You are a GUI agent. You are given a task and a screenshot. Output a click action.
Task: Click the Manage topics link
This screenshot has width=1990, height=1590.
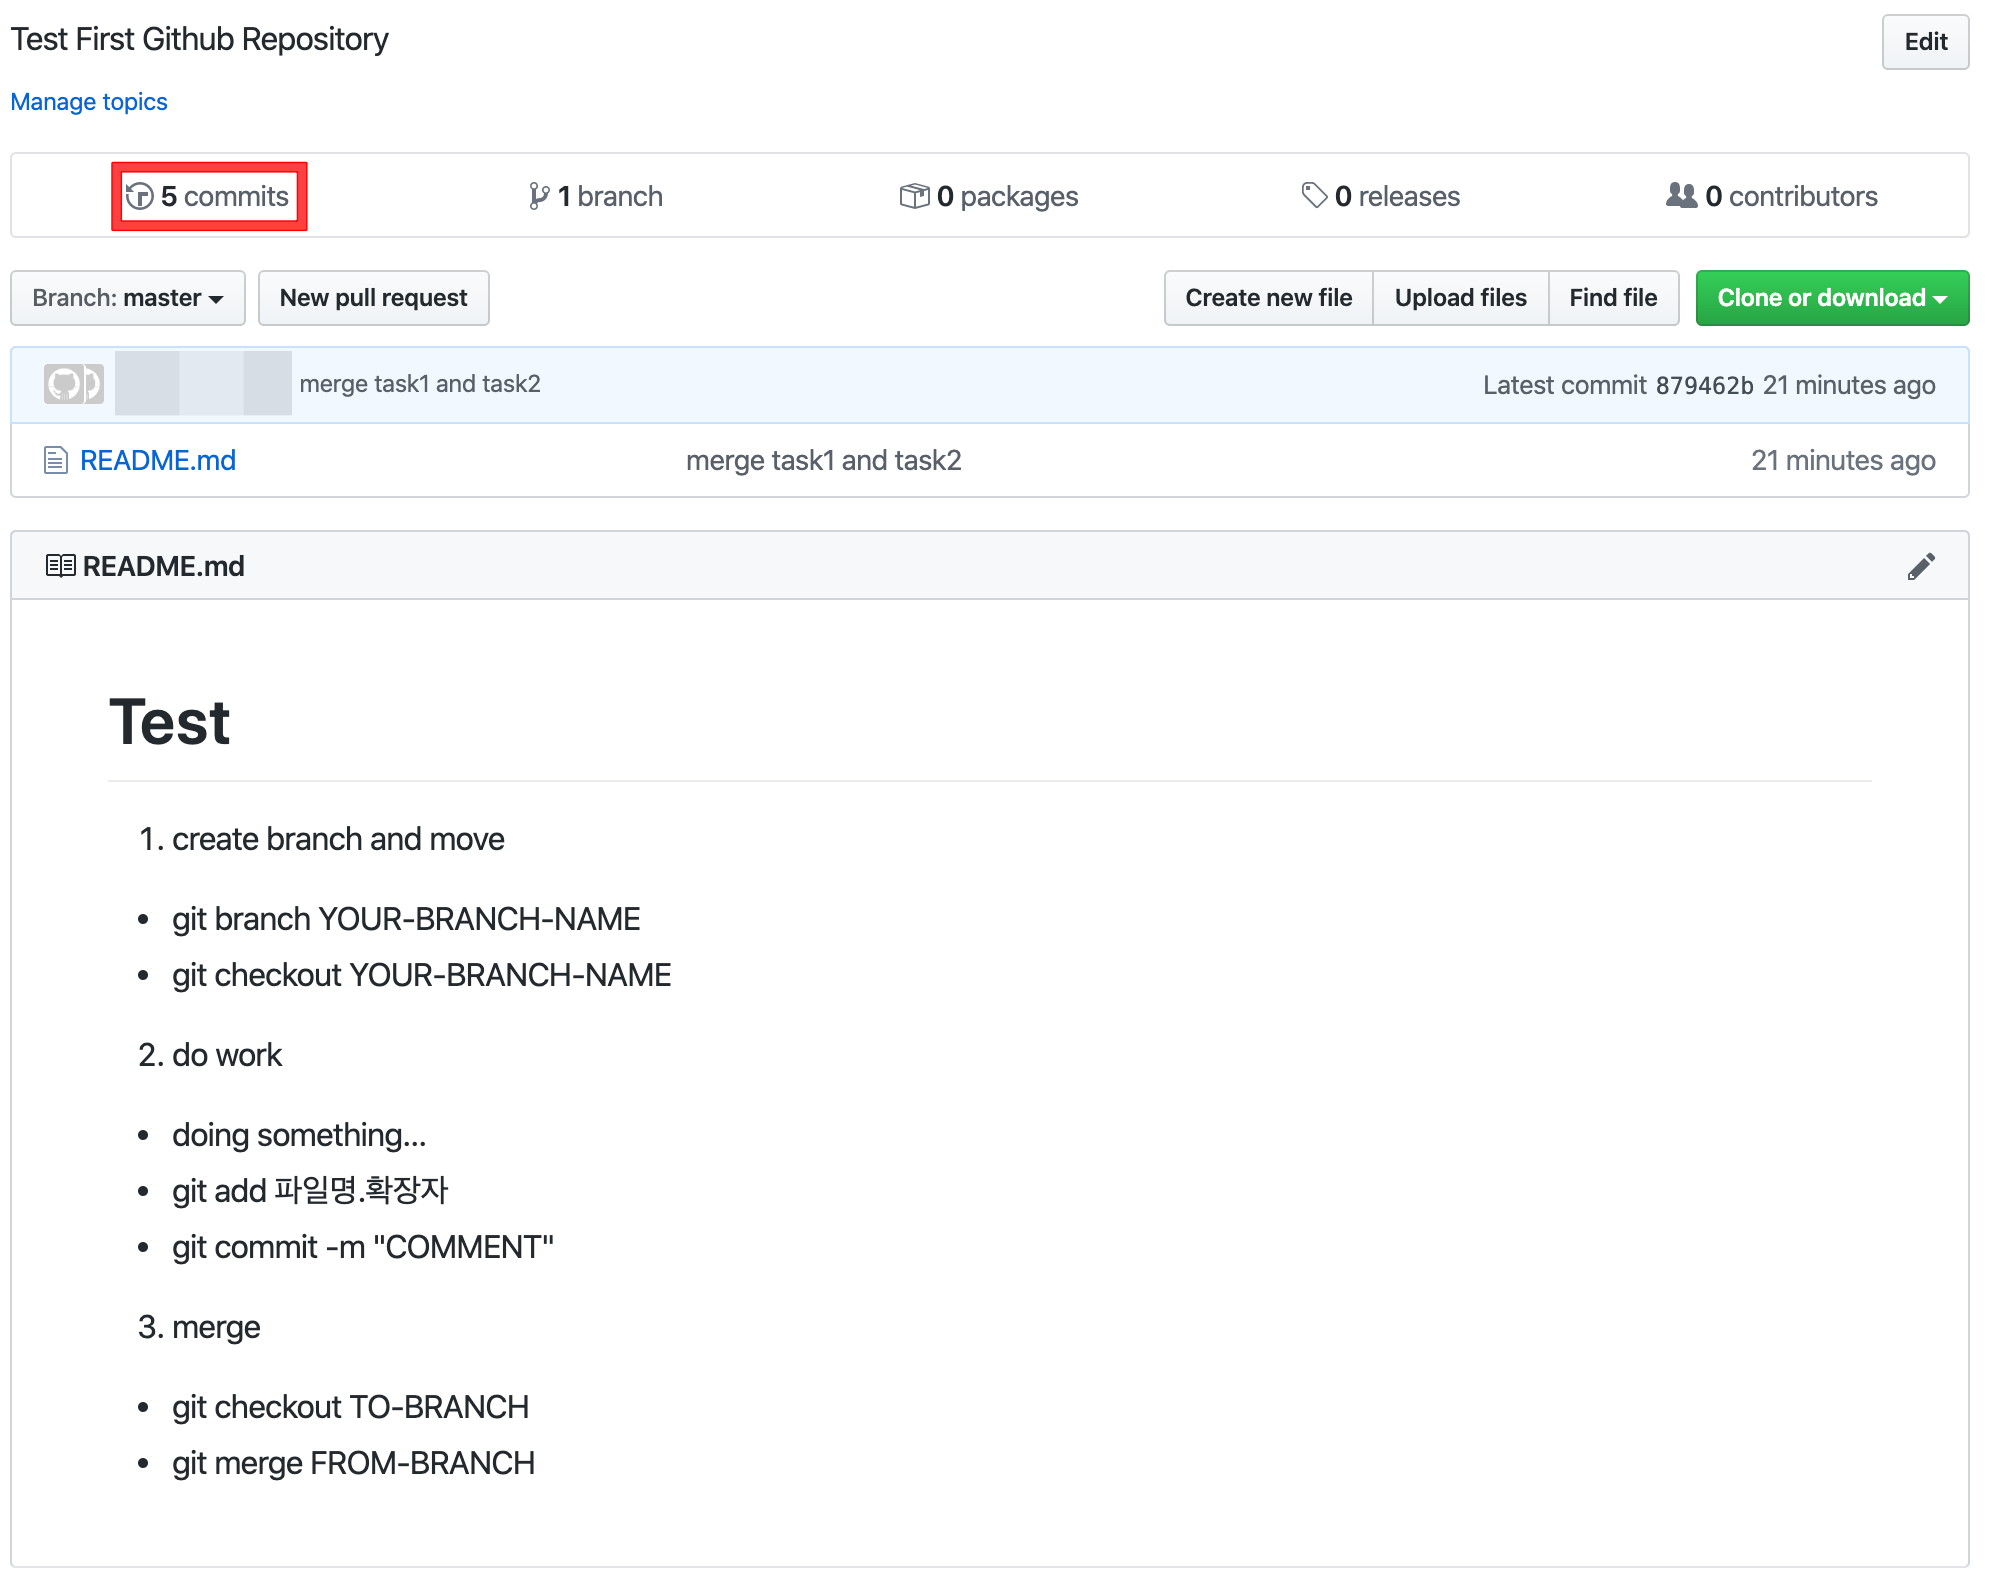click(89, 102)
